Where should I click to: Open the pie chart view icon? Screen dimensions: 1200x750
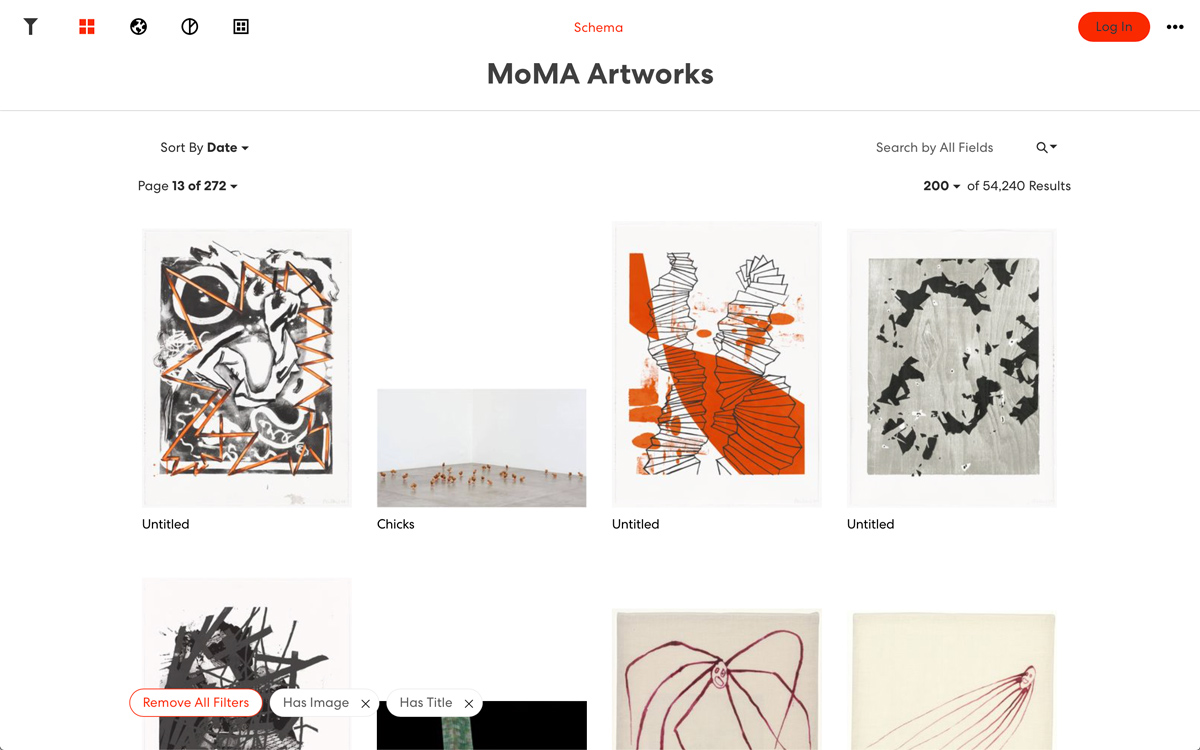[190, 27]
